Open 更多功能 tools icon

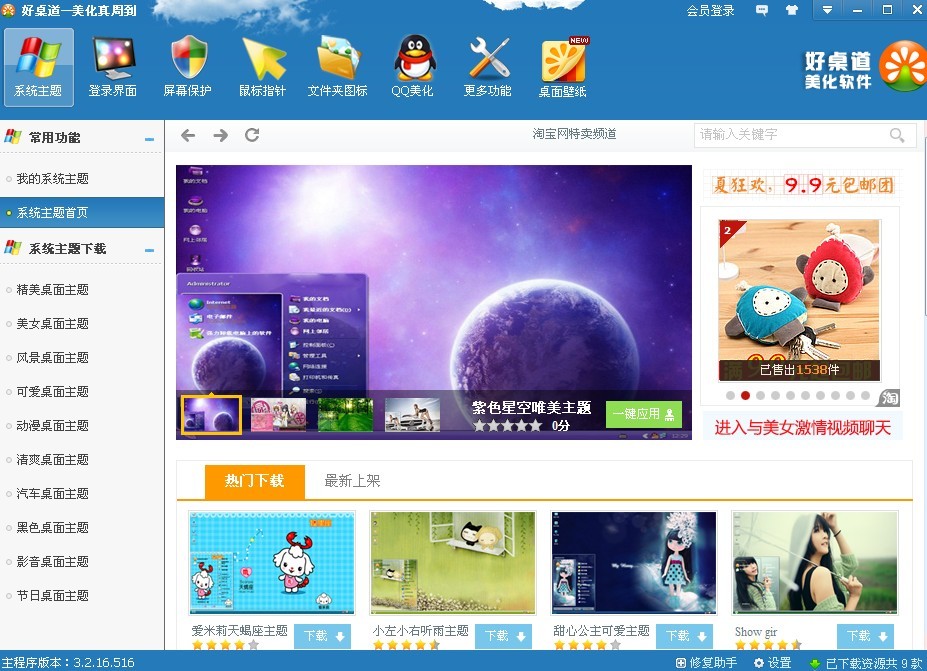point(488,66)
